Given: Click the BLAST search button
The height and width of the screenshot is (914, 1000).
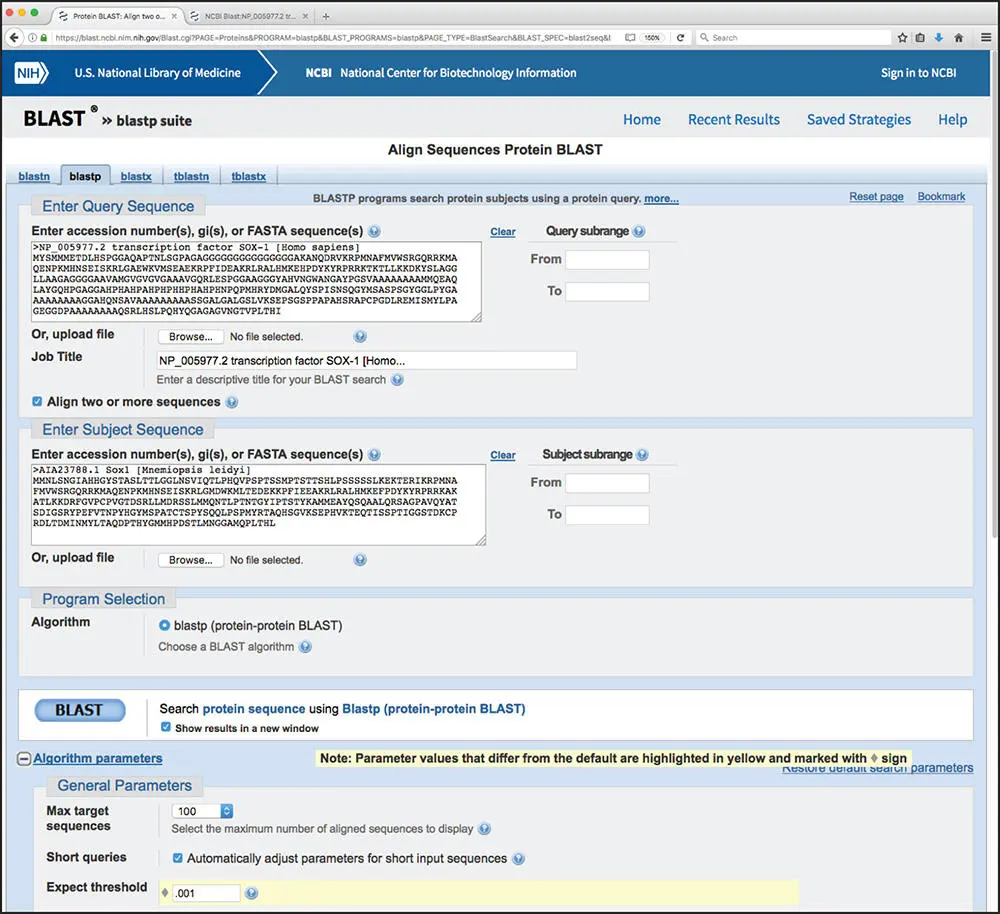Looking at the screenshot, I should tap(80, 710).
